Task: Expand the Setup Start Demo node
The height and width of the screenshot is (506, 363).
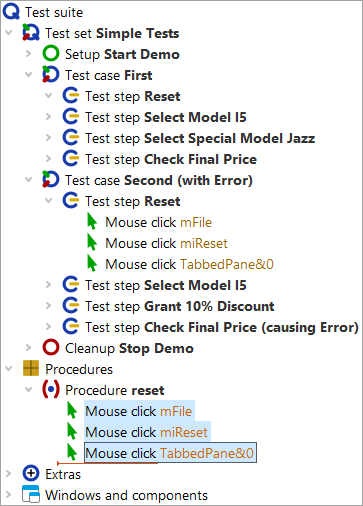Action: pos(29,54)
